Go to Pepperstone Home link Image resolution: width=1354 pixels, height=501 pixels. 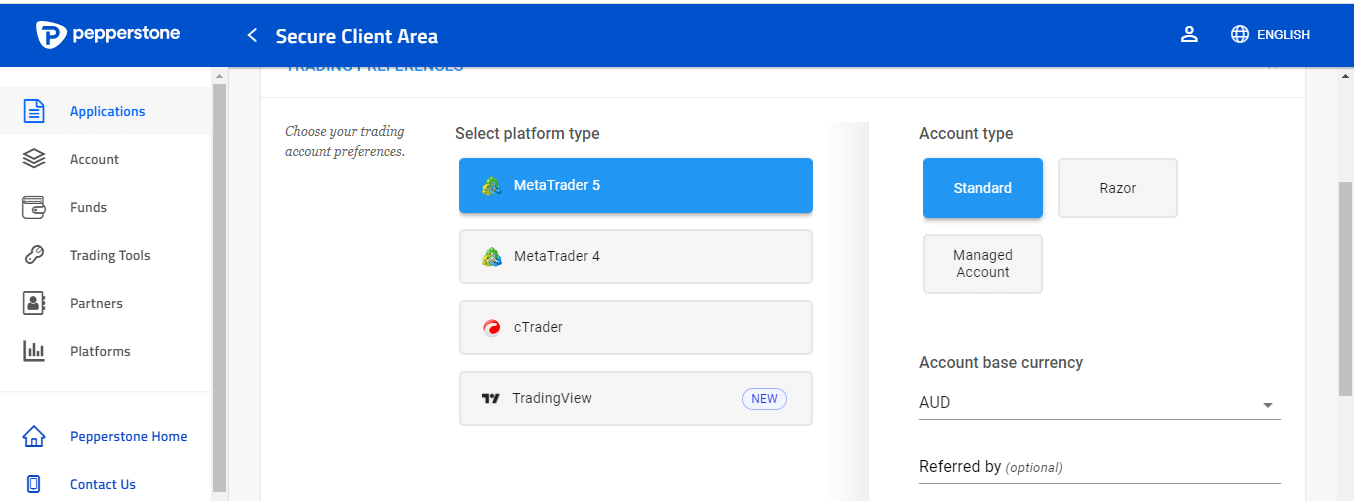tap(128, 436)
